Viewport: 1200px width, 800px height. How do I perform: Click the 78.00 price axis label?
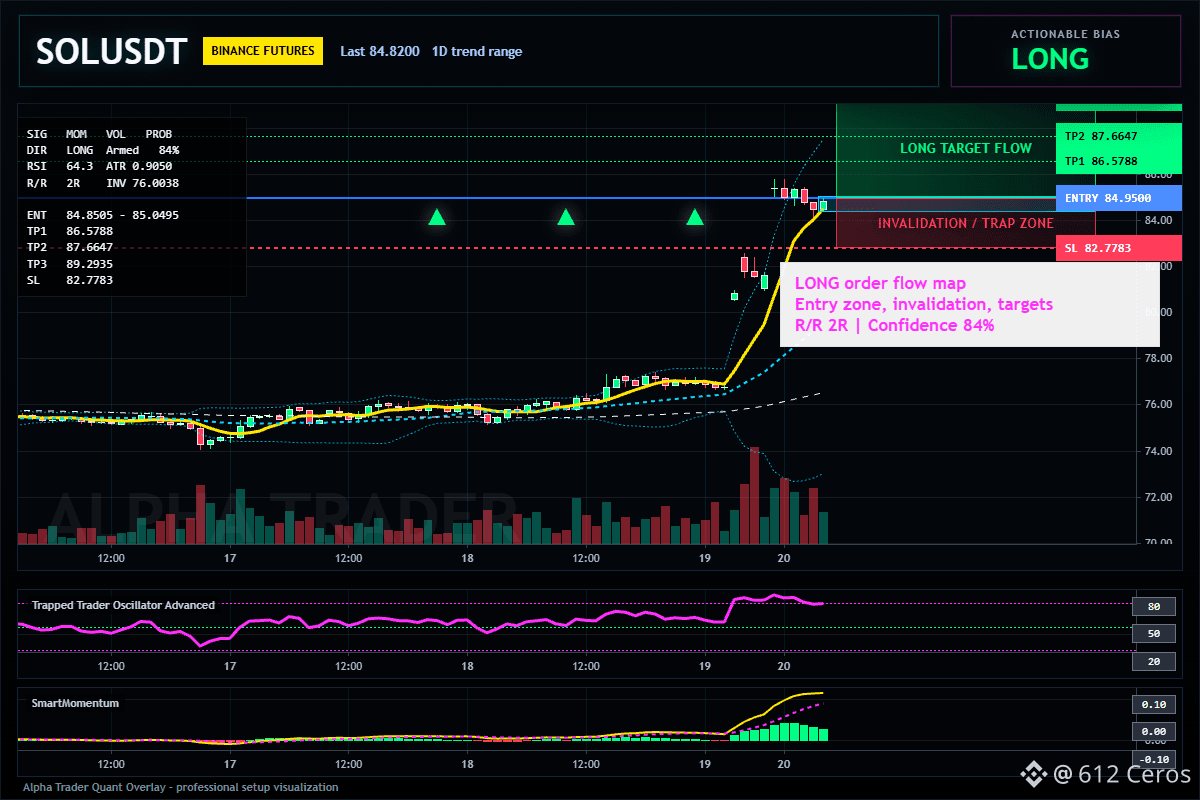pyautogui.click(x=1158, y=358)
